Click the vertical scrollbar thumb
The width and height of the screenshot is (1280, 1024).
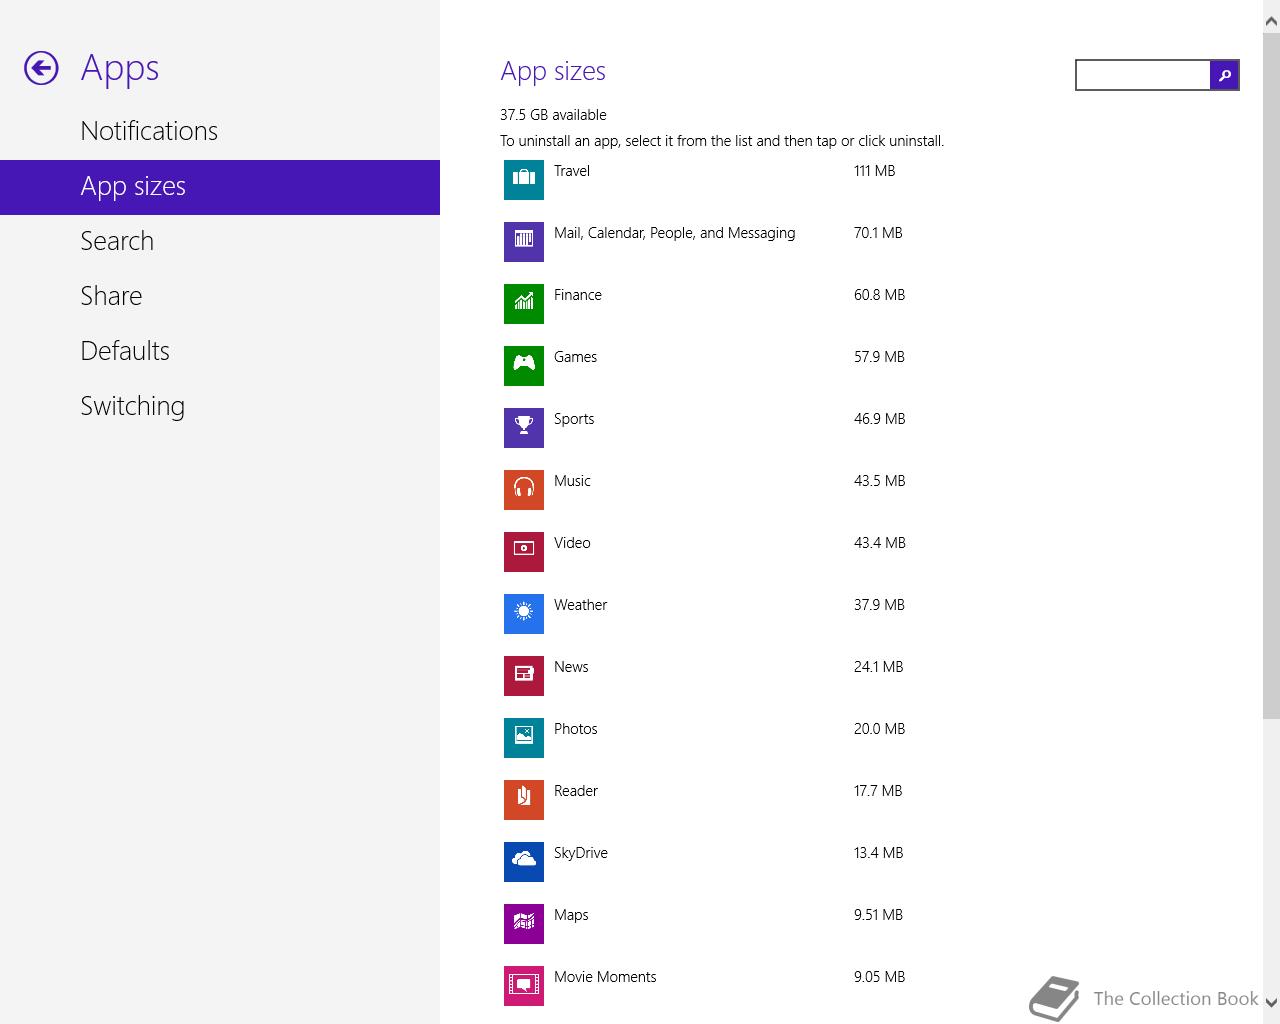click(1271, 375)
